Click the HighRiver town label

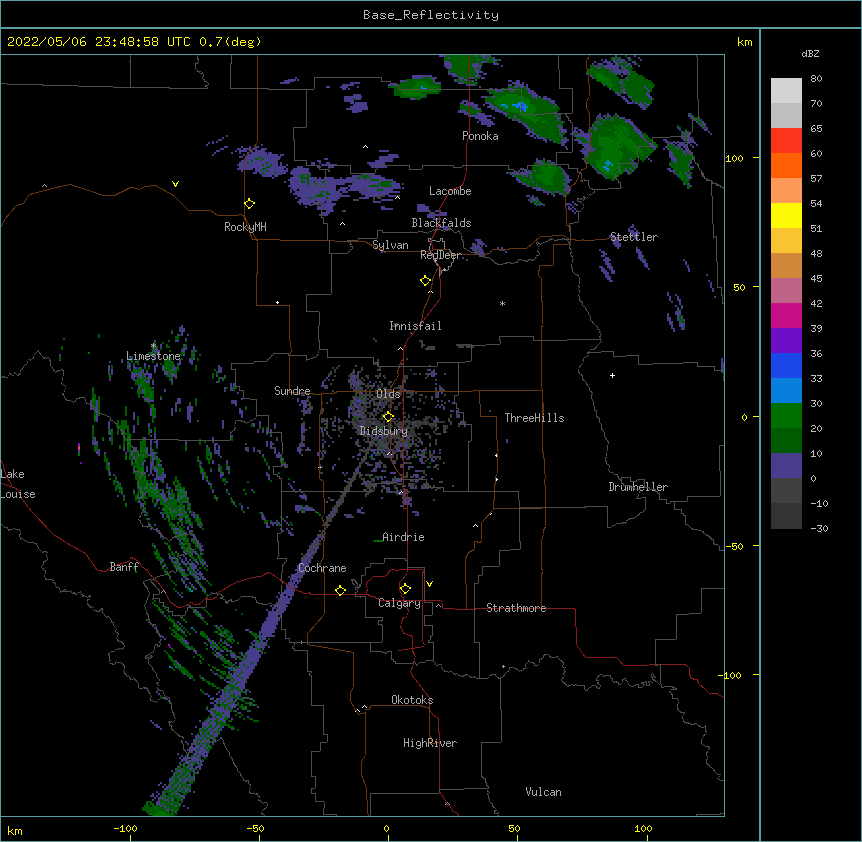click(x=430, y=743)
